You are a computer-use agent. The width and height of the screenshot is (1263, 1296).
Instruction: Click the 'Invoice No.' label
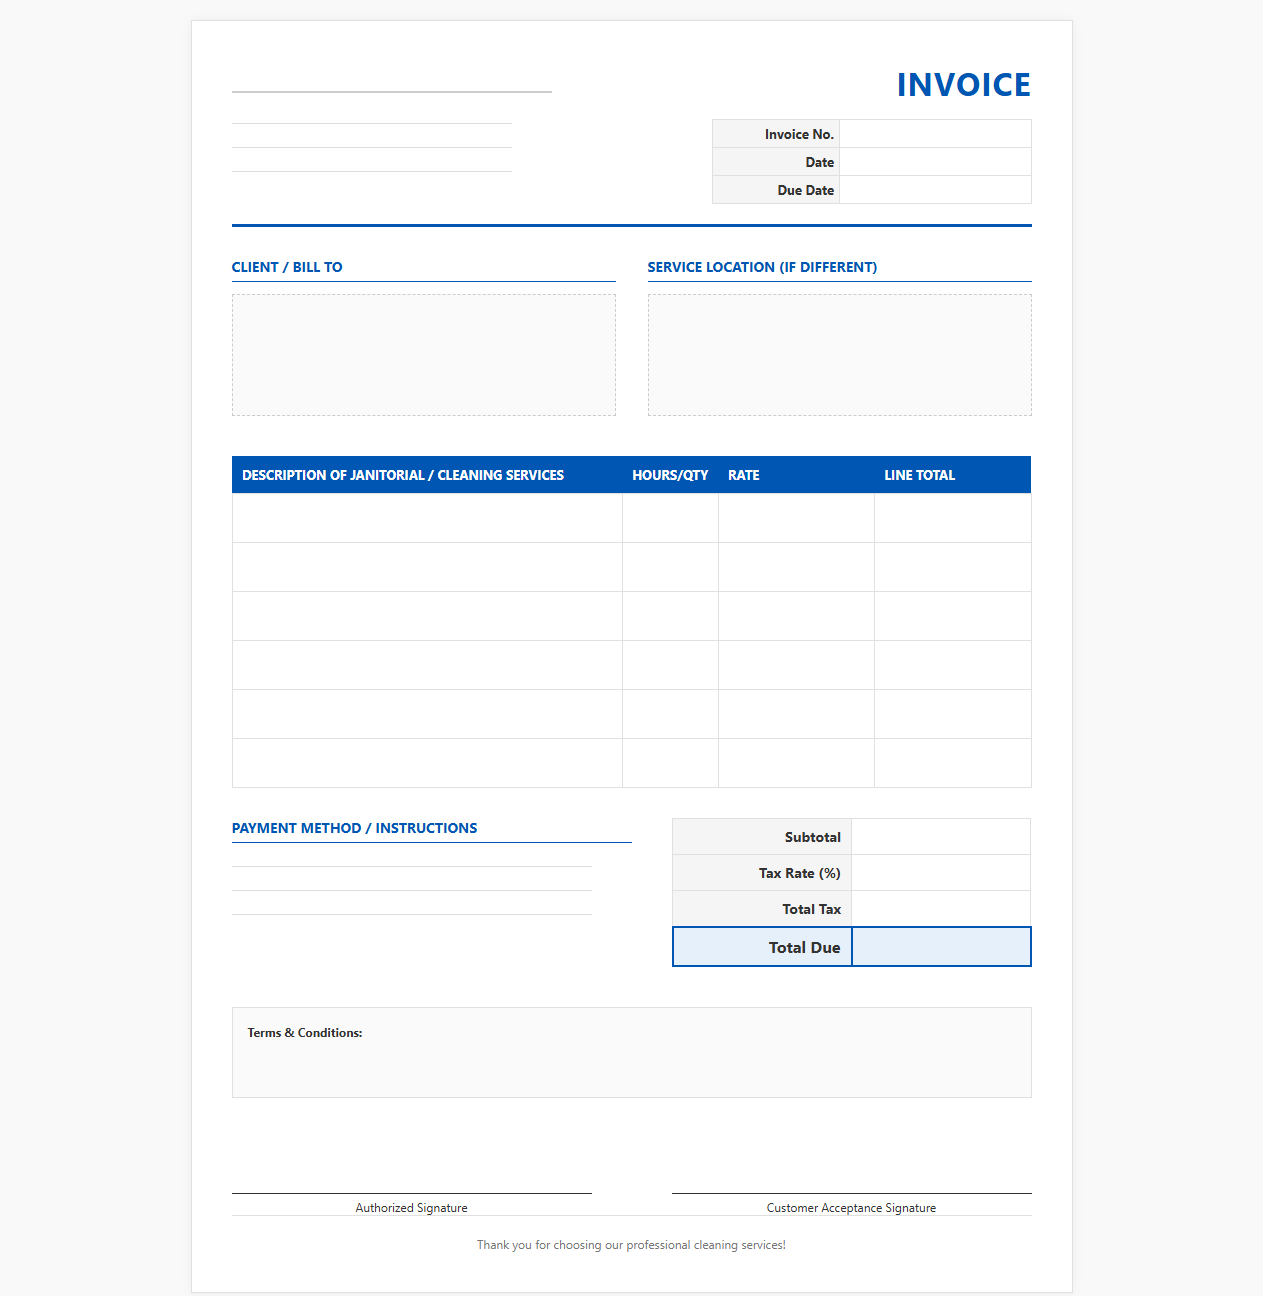[x=799, y=134]
